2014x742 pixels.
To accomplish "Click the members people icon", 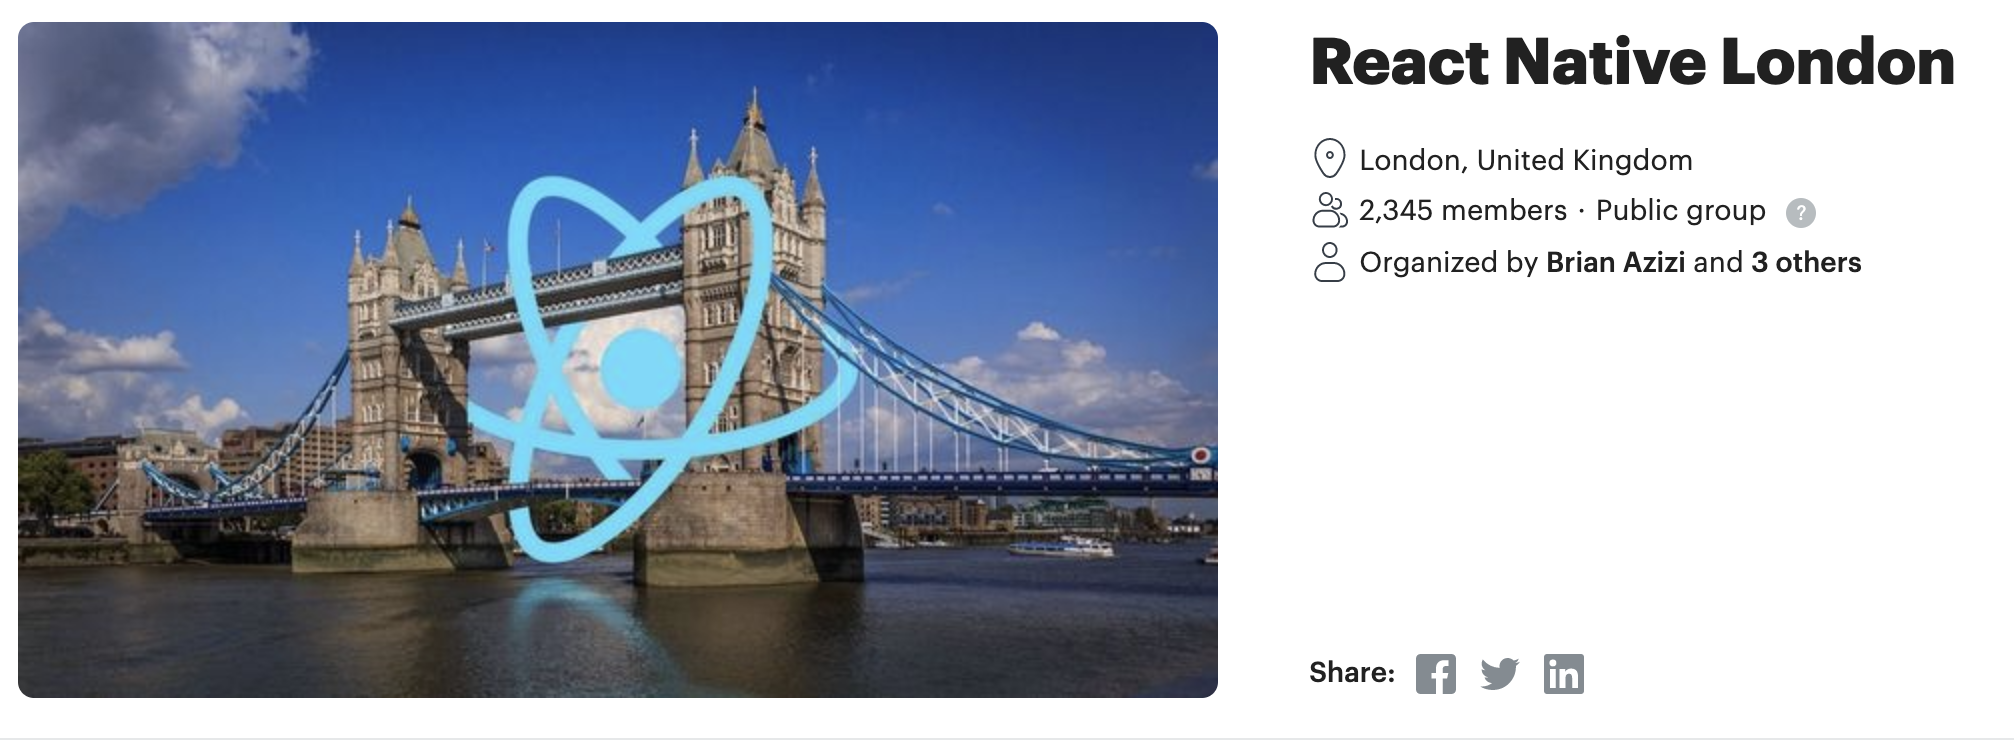I will click(x=1329, y=210).
